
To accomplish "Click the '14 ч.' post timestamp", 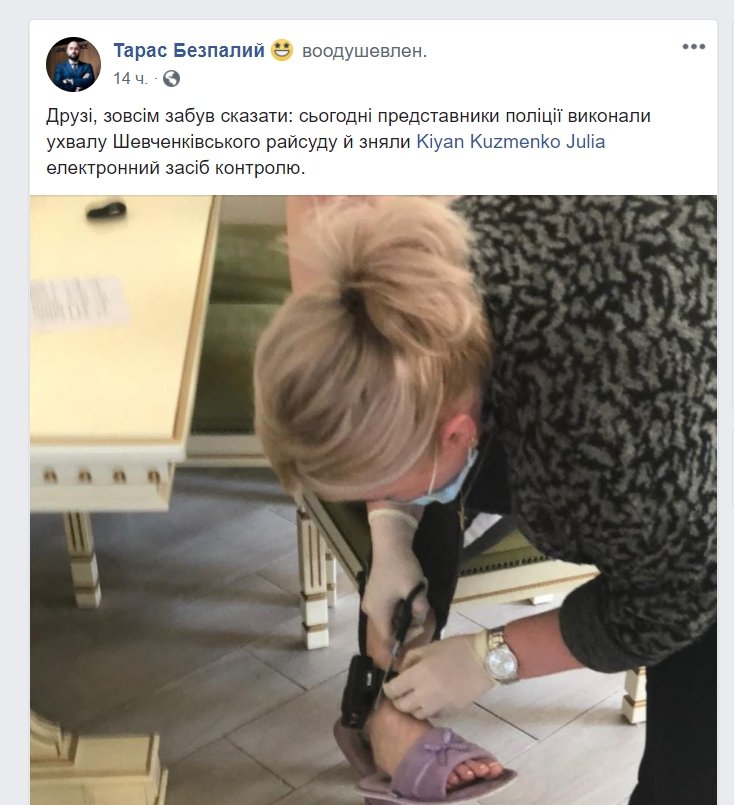I will point(130,79).
